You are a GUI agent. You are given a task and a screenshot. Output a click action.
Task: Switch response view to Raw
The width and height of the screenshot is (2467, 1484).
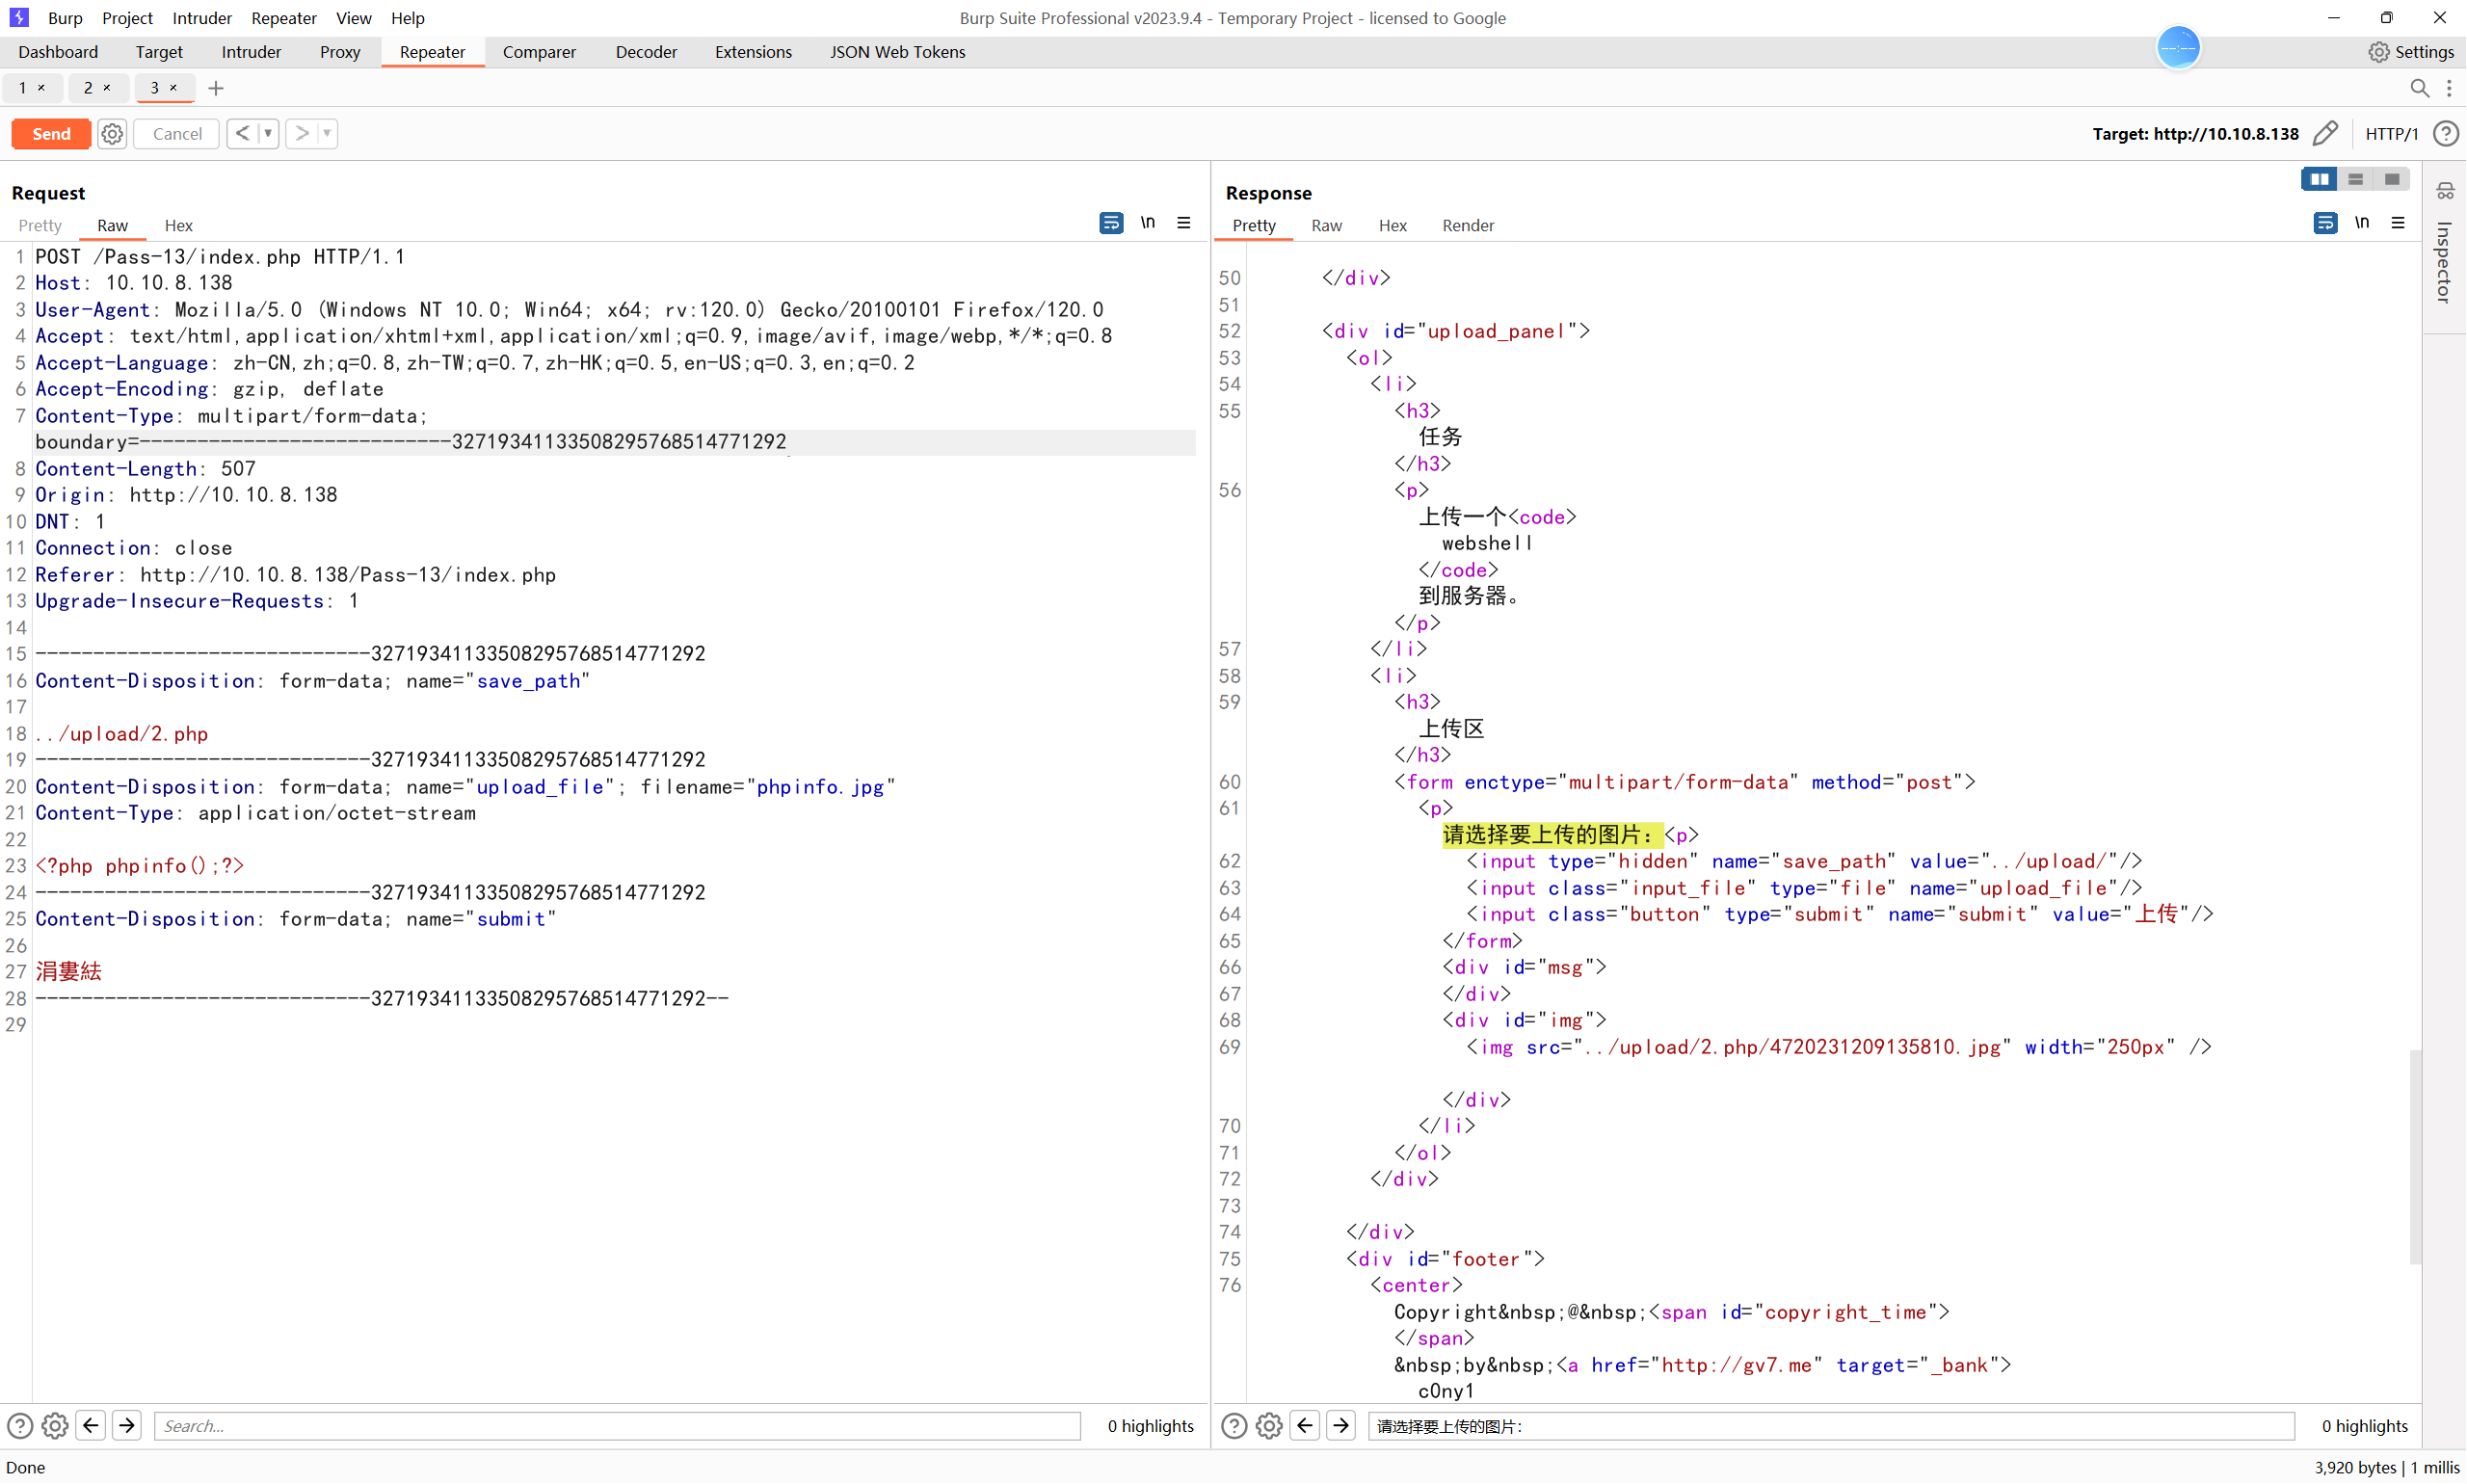pos(1326,226)
